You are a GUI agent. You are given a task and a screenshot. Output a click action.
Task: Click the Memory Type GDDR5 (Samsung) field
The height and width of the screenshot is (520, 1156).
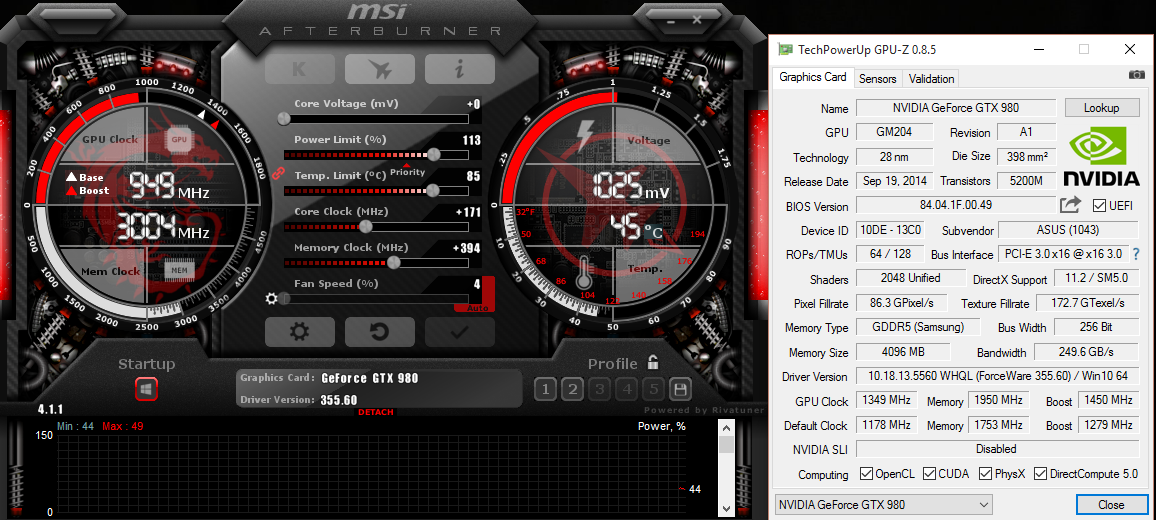pyautogui.click(x=919, y=327)
